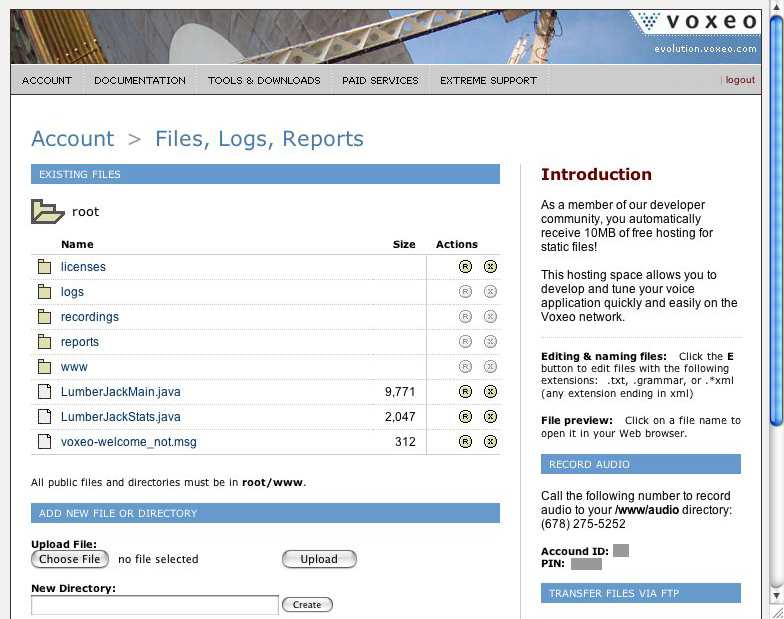
Task: Click the greyed delete icon for recordings folder
Action: [490, 316]
